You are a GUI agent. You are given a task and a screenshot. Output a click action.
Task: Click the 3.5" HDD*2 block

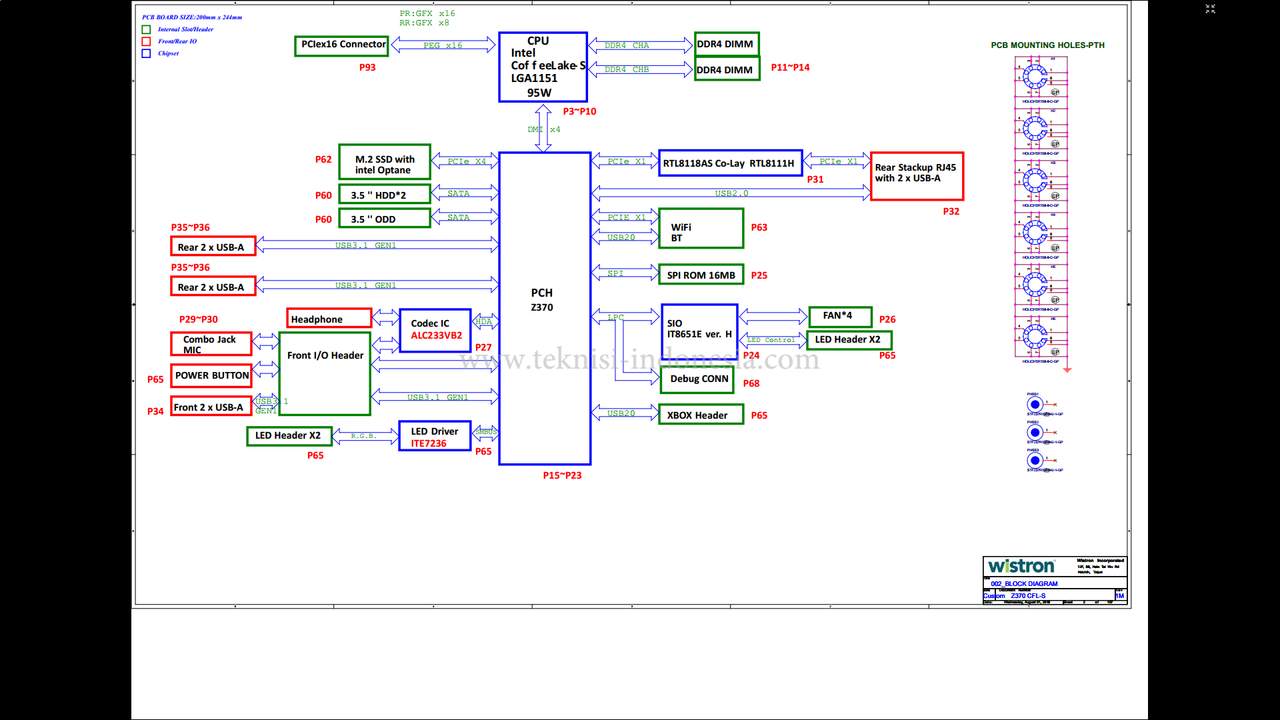[x=385, y=195]
